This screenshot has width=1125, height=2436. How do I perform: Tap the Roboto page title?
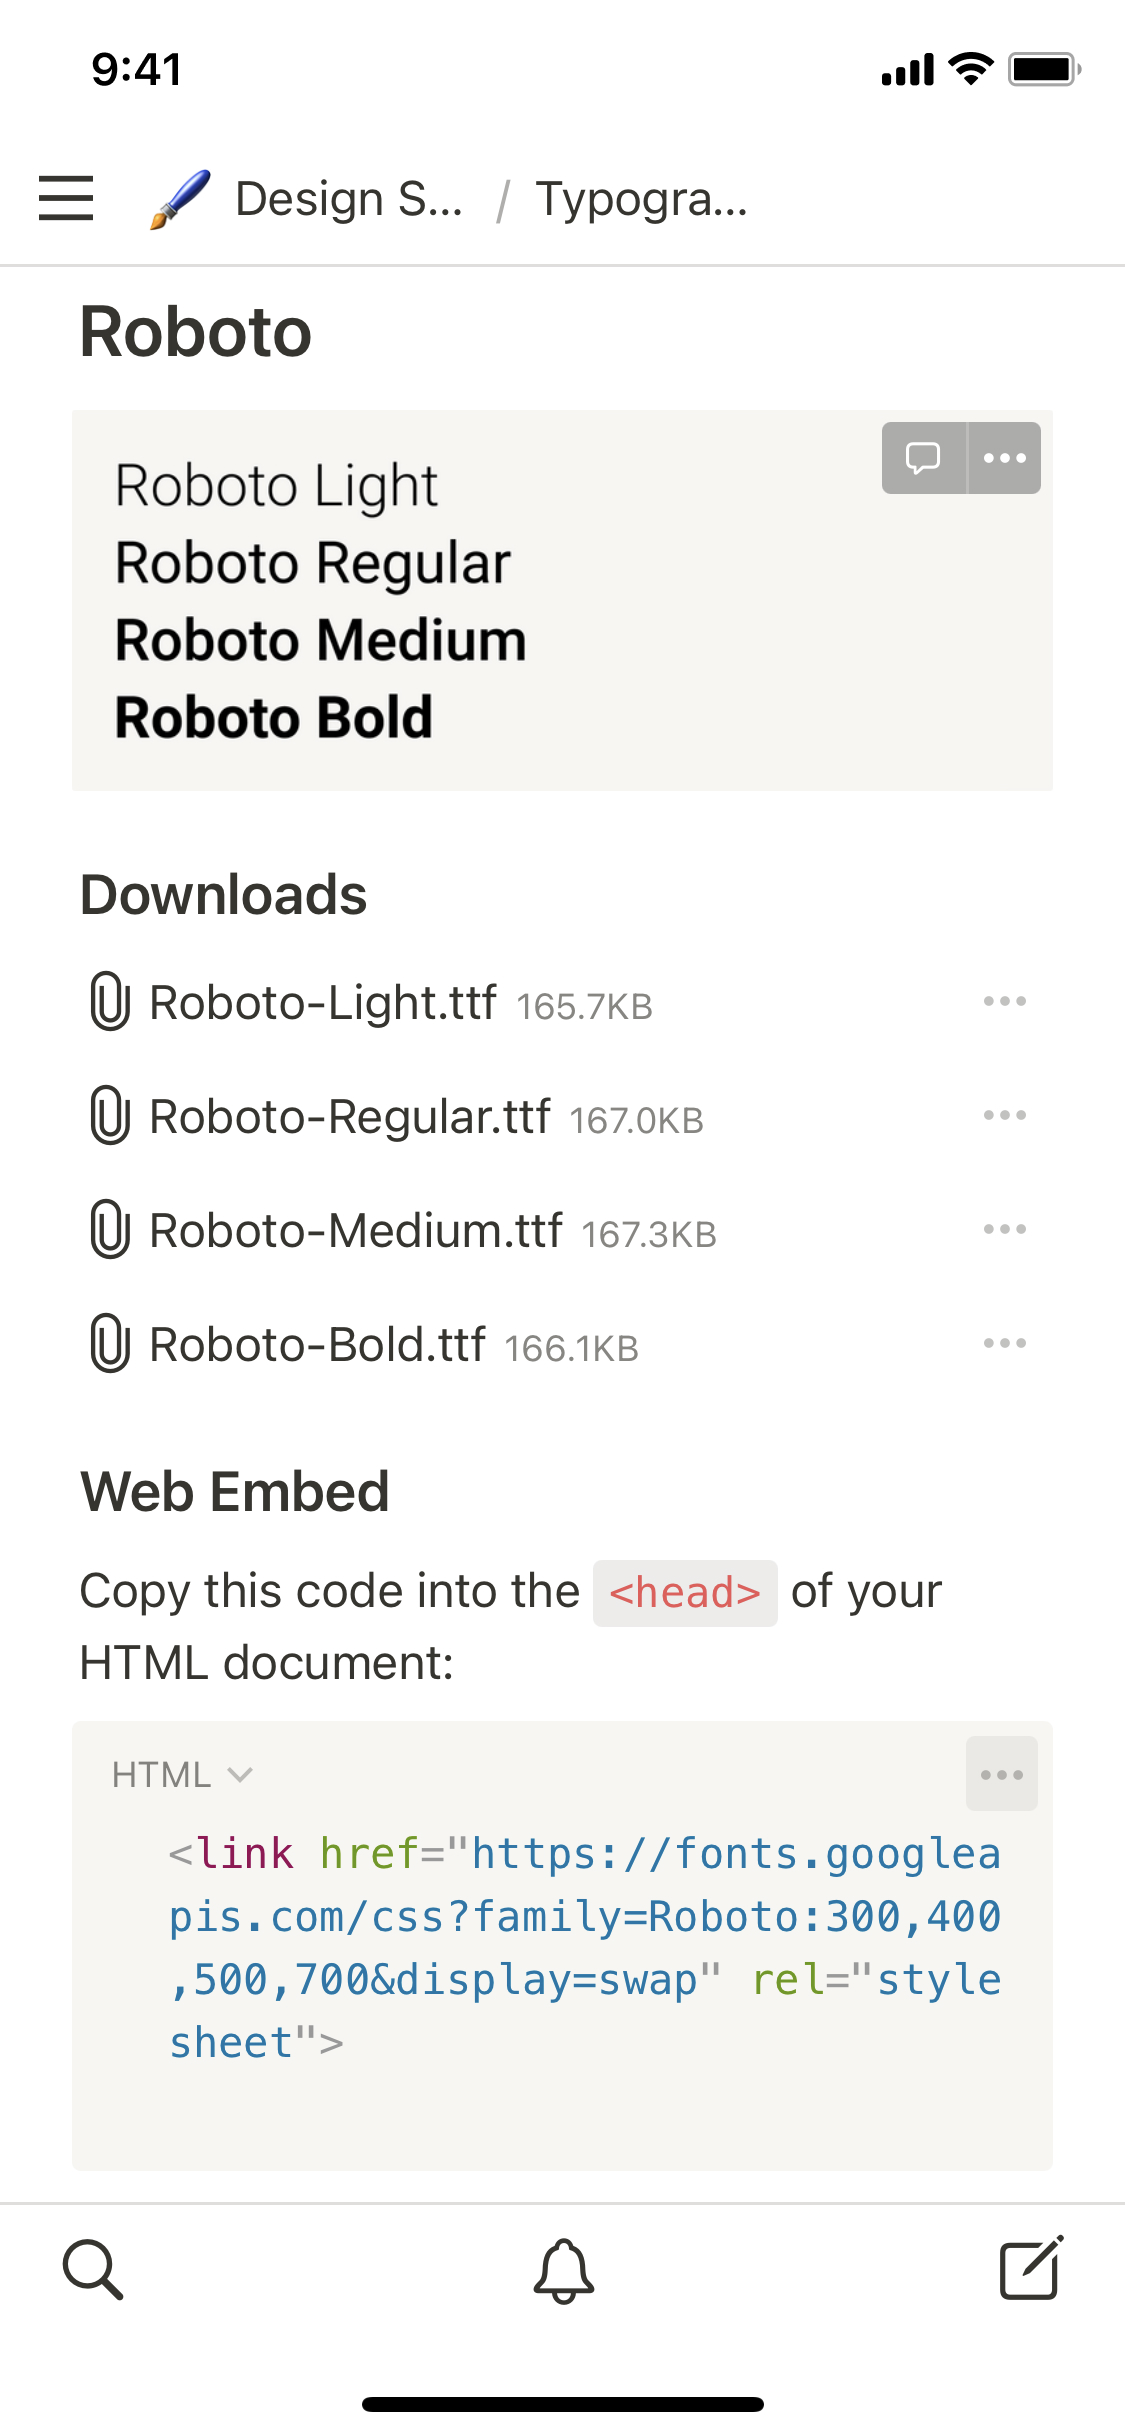(196, 332)
